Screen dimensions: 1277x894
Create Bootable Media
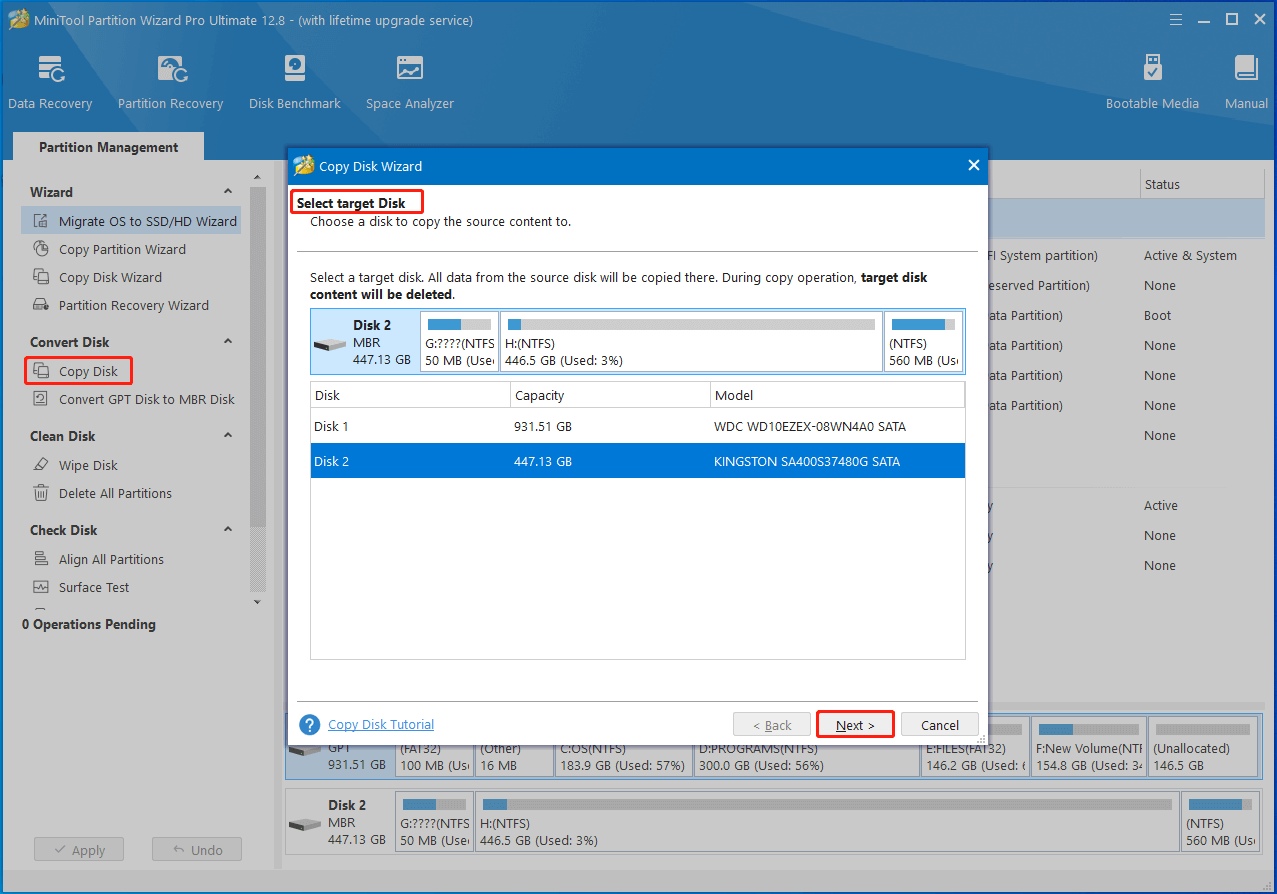pyautogui.click(x=1152, y=82)
